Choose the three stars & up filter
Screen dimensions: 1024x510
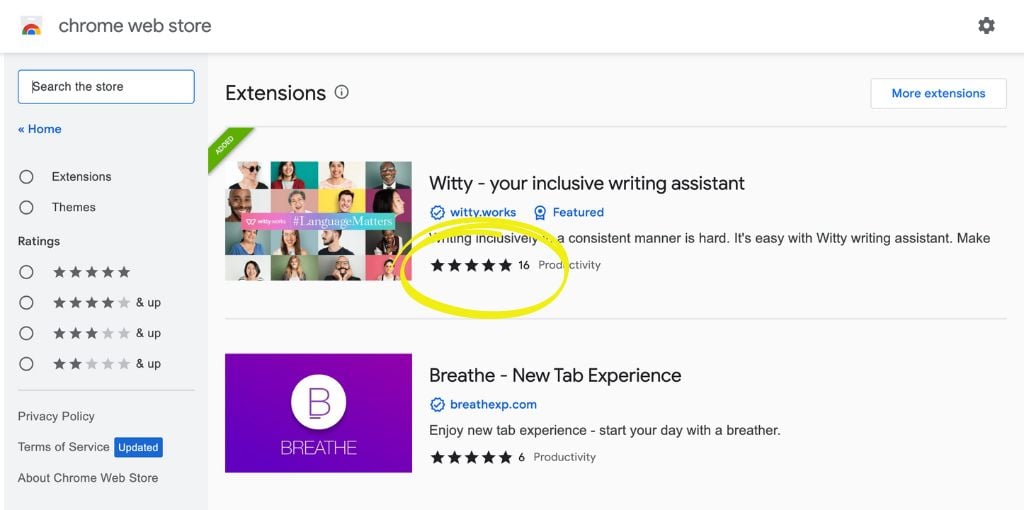click(x=27, y=333)
